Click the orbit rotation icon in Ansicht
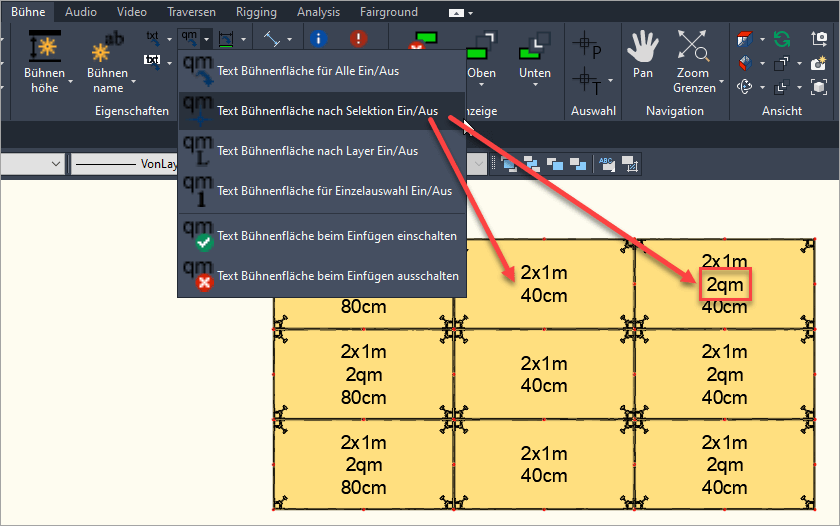 745,87
